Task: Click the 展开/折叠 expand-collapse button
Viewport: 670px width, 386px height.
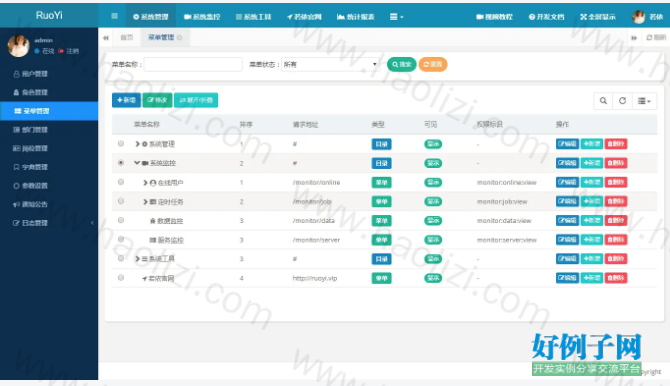Action: coord(196,100)
